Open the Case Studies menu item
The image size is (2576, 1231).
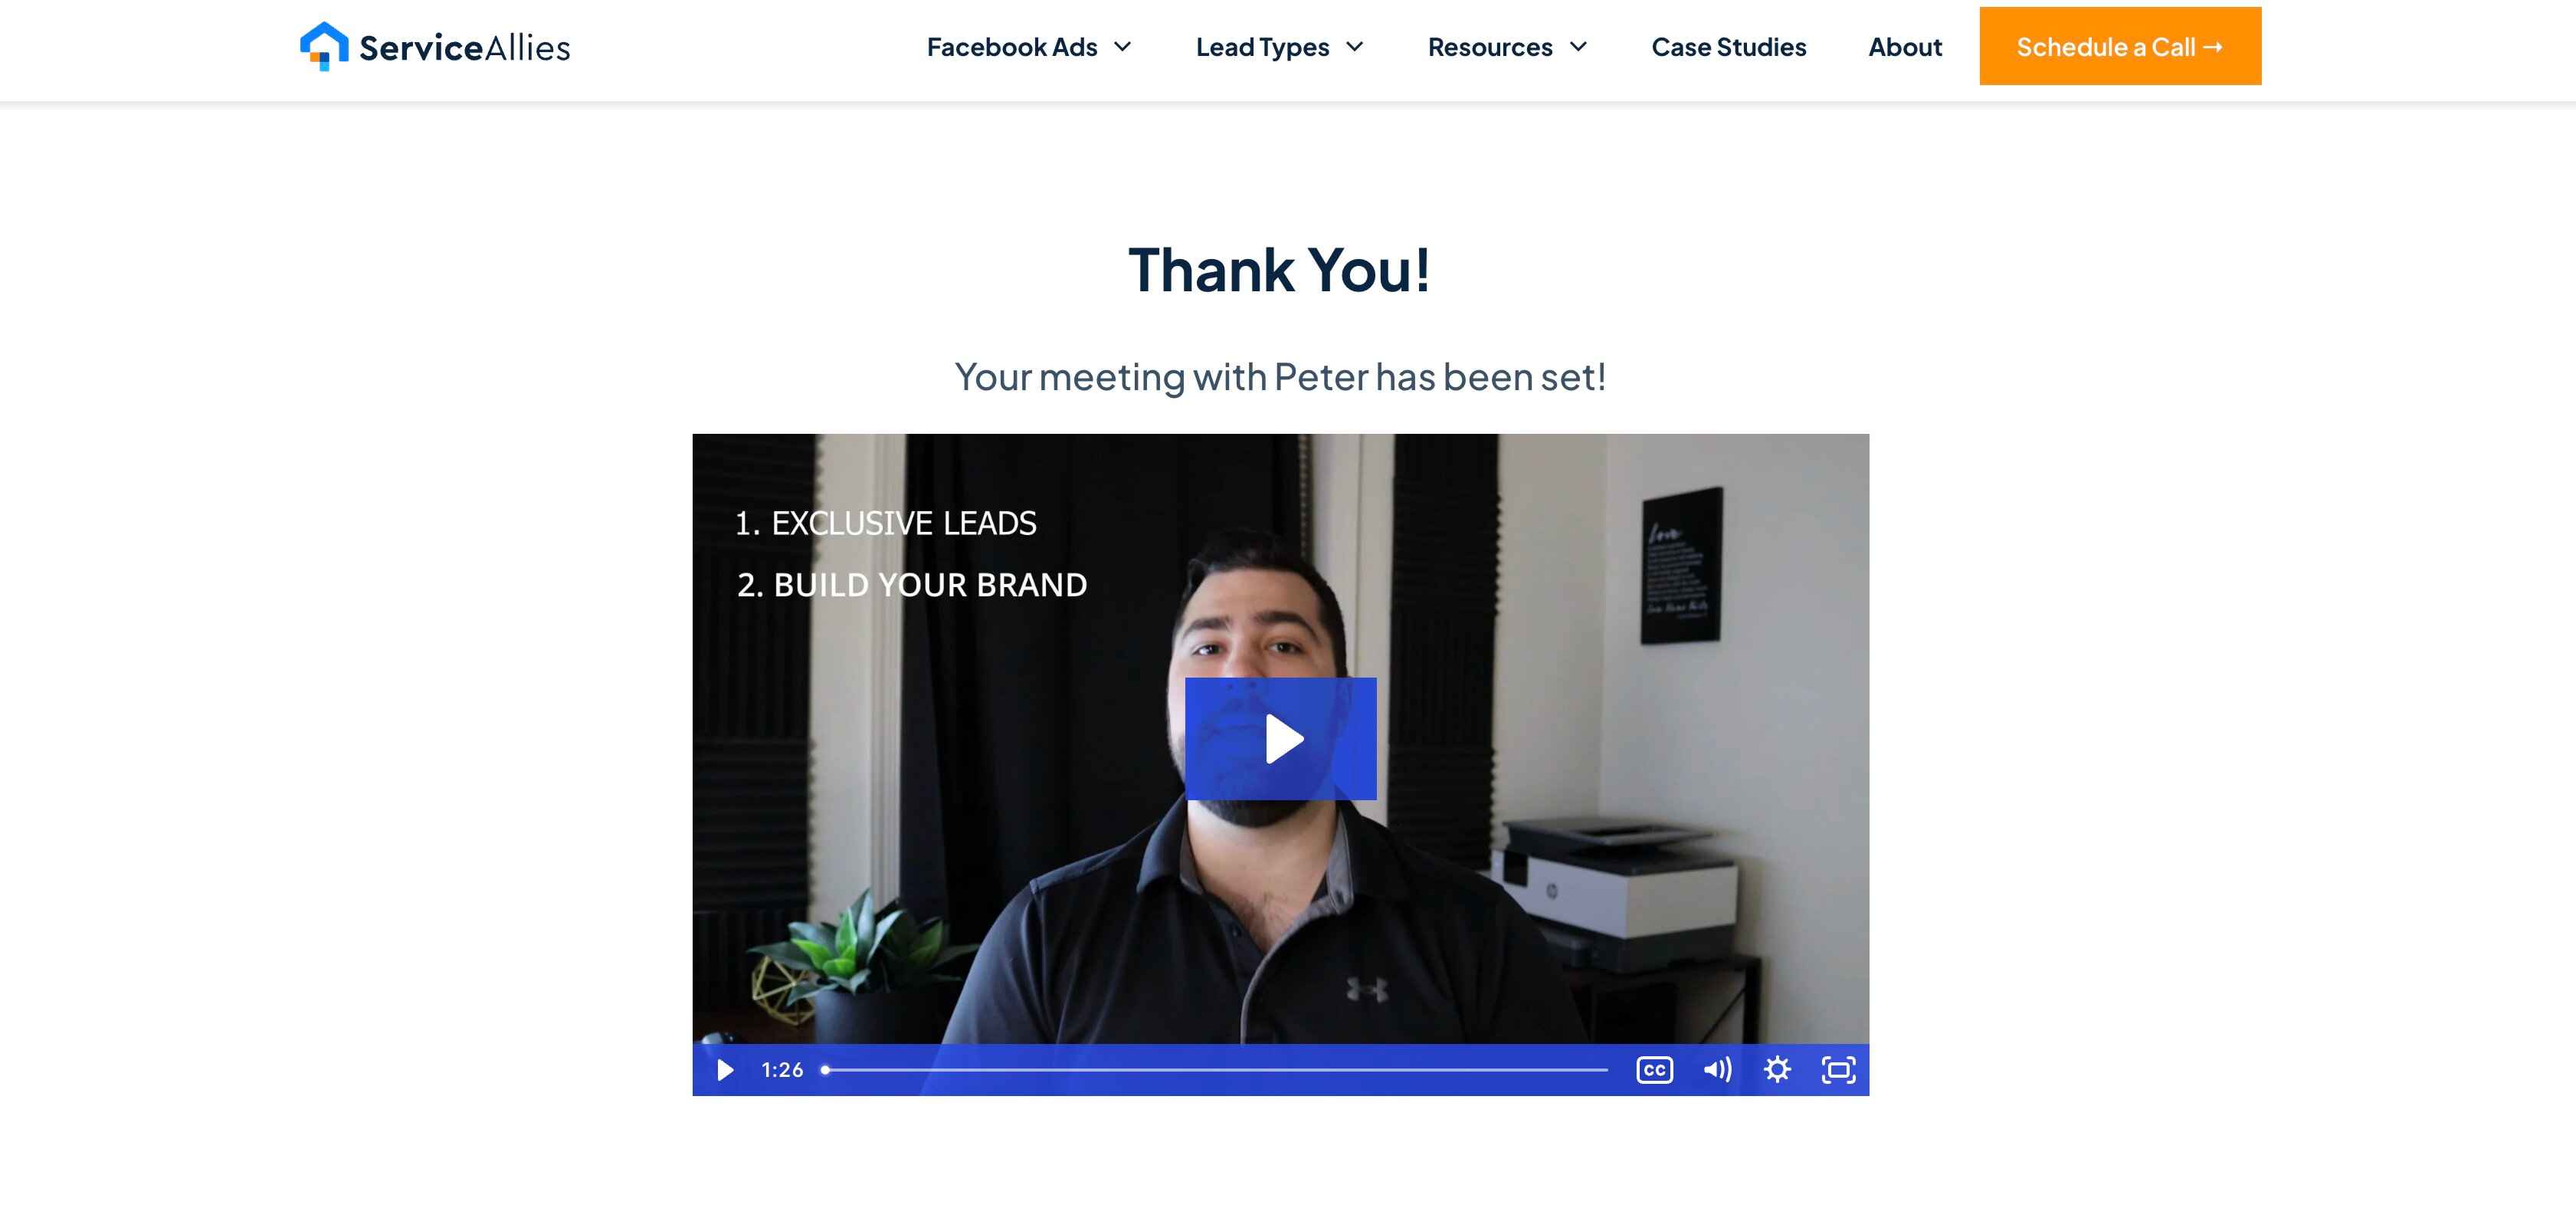point(1728,46)
